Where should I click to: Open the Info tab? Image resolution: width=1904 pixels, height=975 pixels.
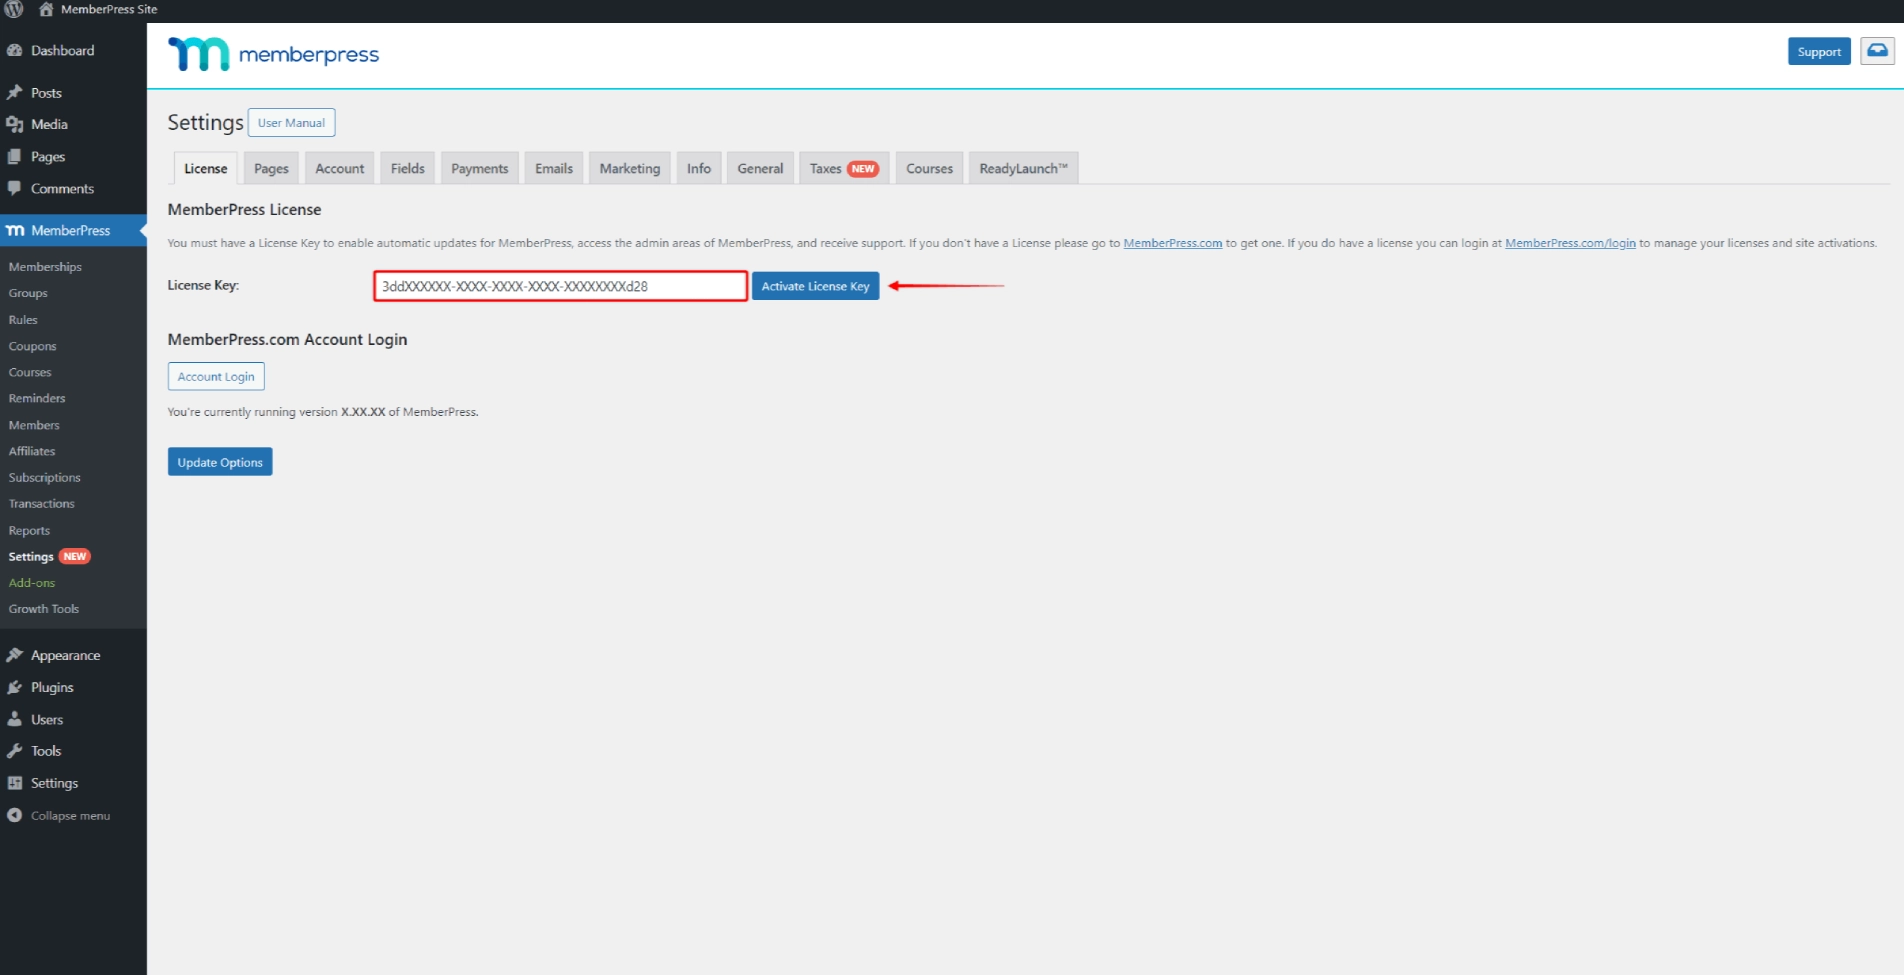699,168
